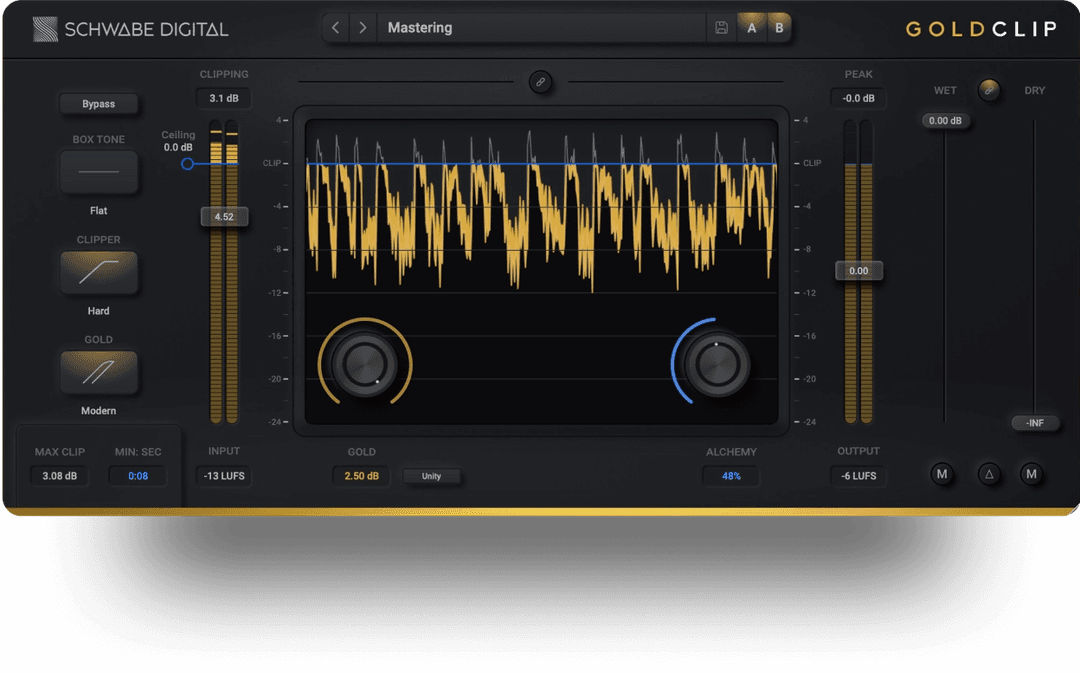Click the 0.00 output fader handle
1080x673 pixels.
tap(859, 271)
